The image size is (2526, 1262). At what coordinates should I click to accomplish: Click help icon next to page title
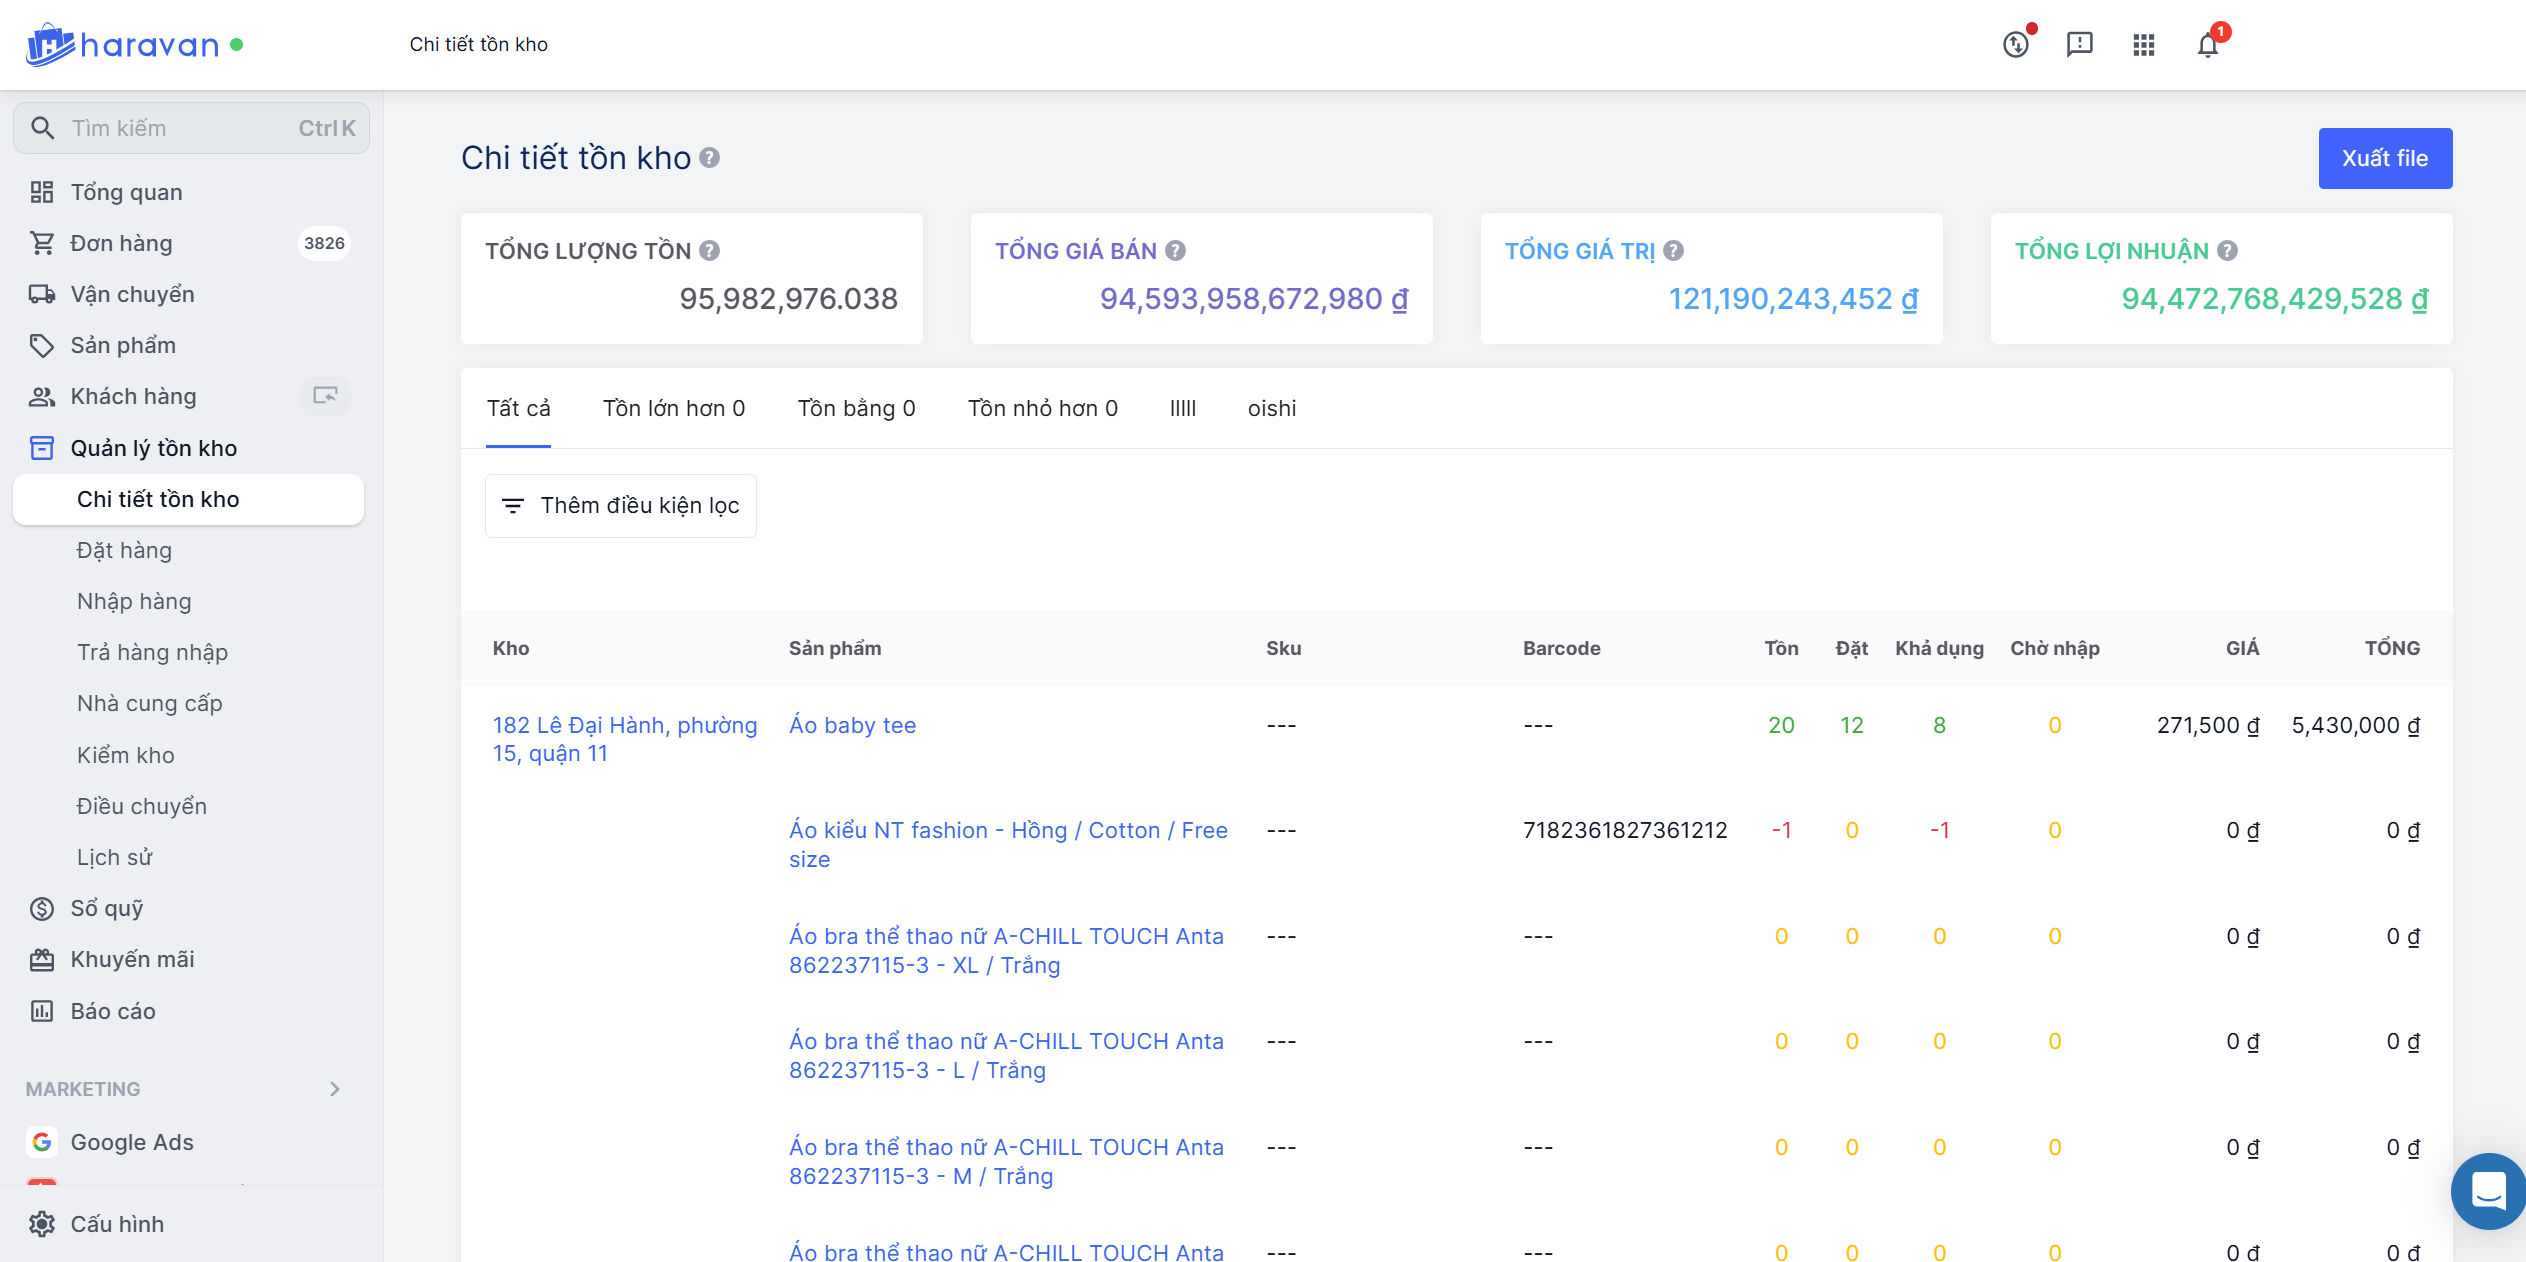click(x=709, y=158)
